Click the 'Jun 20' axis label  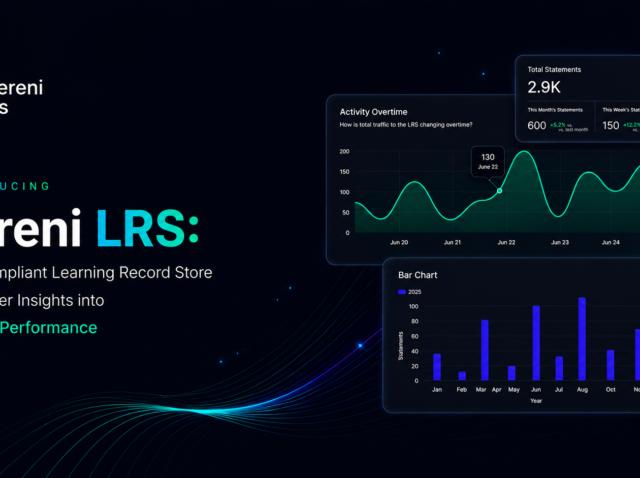(399, 242)
